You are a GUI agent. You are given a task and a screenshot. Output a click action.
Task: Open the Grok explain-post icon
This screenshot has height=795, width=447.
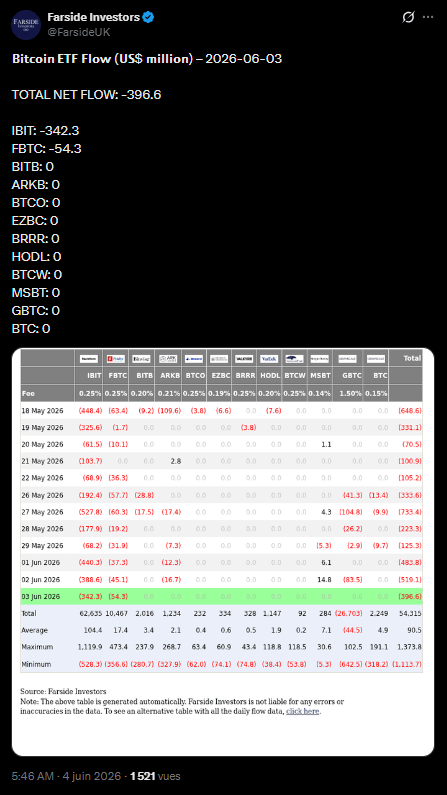coord(408,17)
